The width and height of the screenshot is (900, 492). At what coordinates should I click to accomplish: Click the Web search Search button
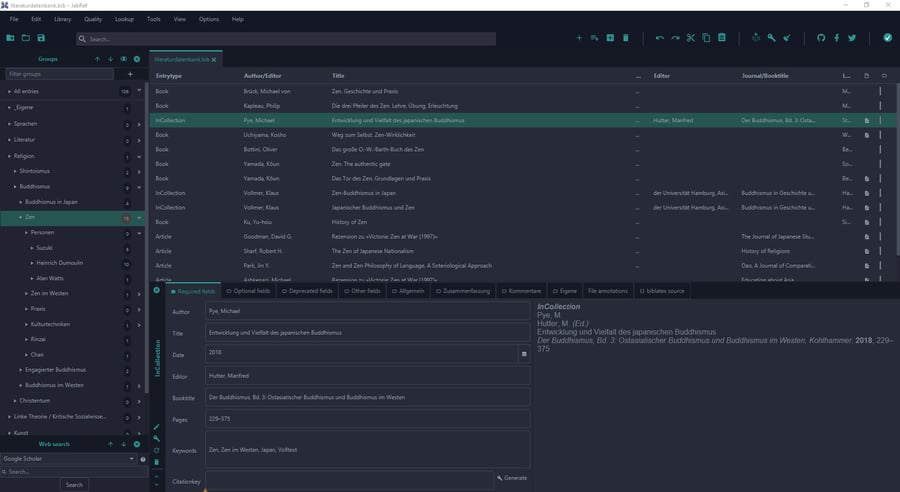click(74, 485)
